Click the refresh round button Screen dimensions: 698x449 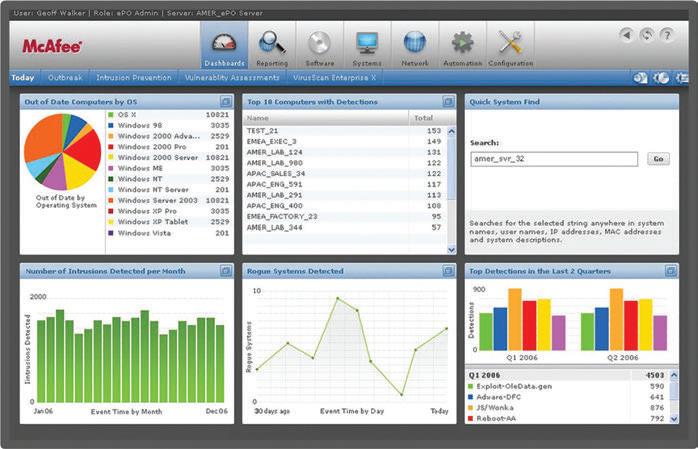[647, 35]
